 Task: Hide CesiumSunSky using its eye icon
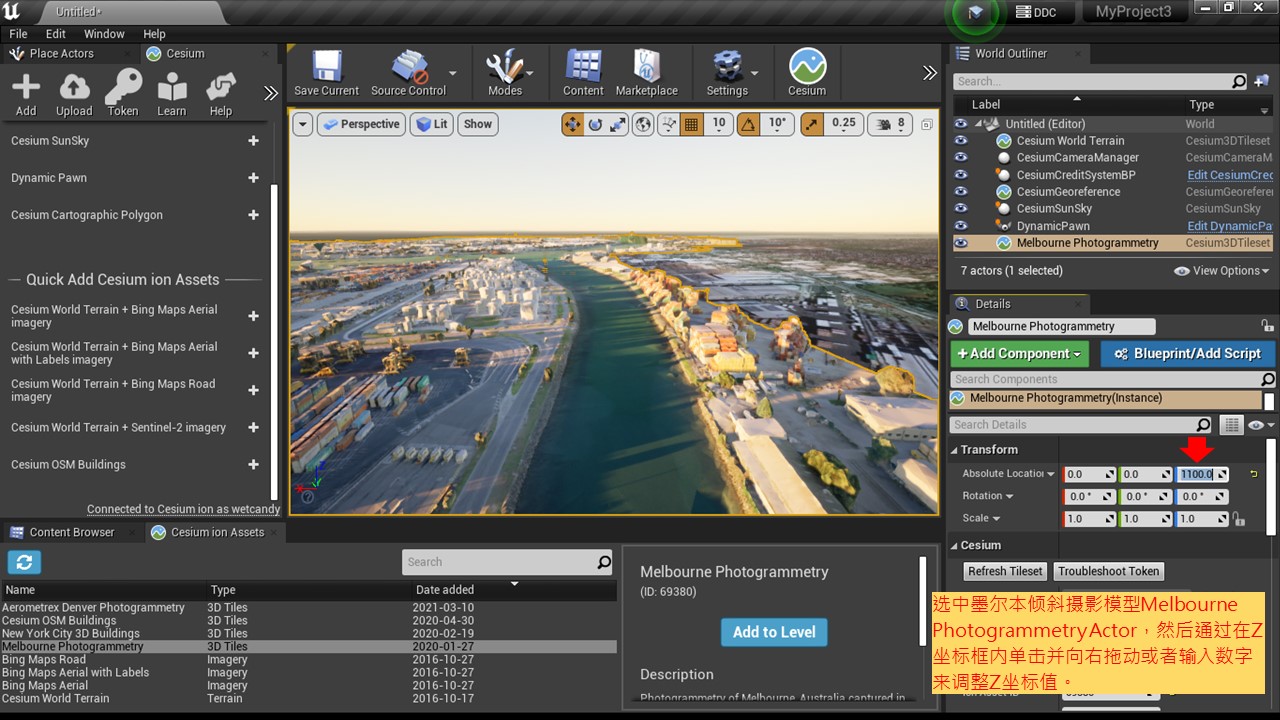click(x=961, y=209)
